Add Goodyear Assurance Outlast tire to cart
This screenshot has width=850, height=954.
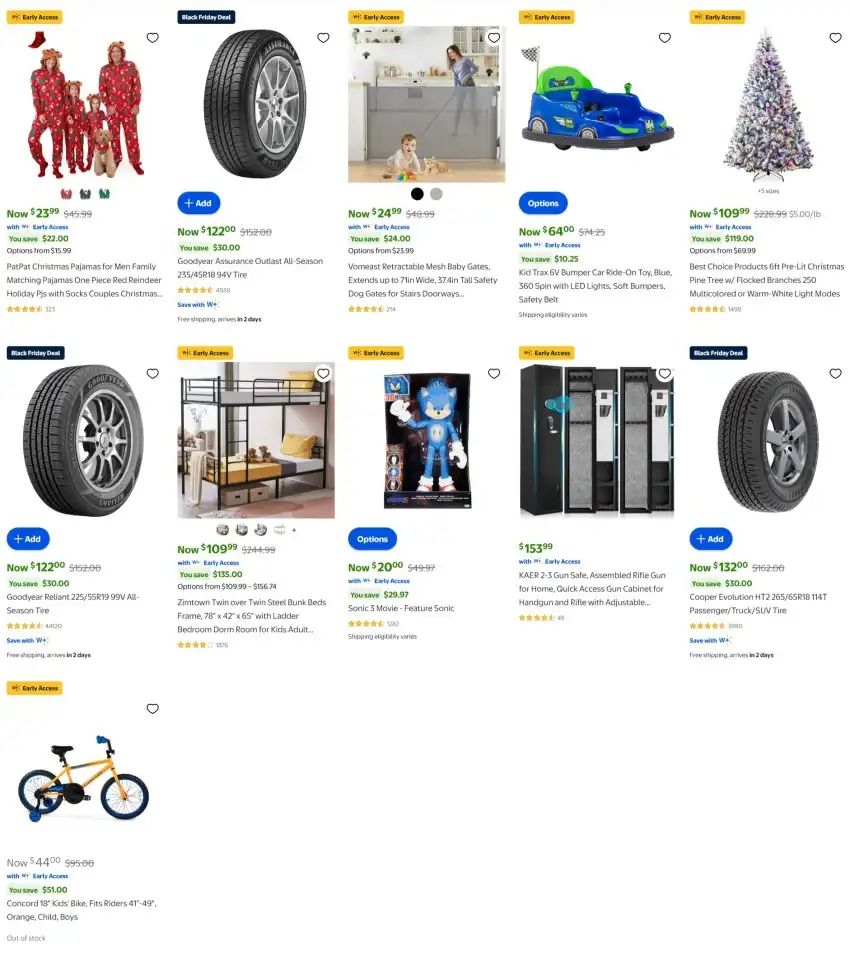tap(198, 203)
